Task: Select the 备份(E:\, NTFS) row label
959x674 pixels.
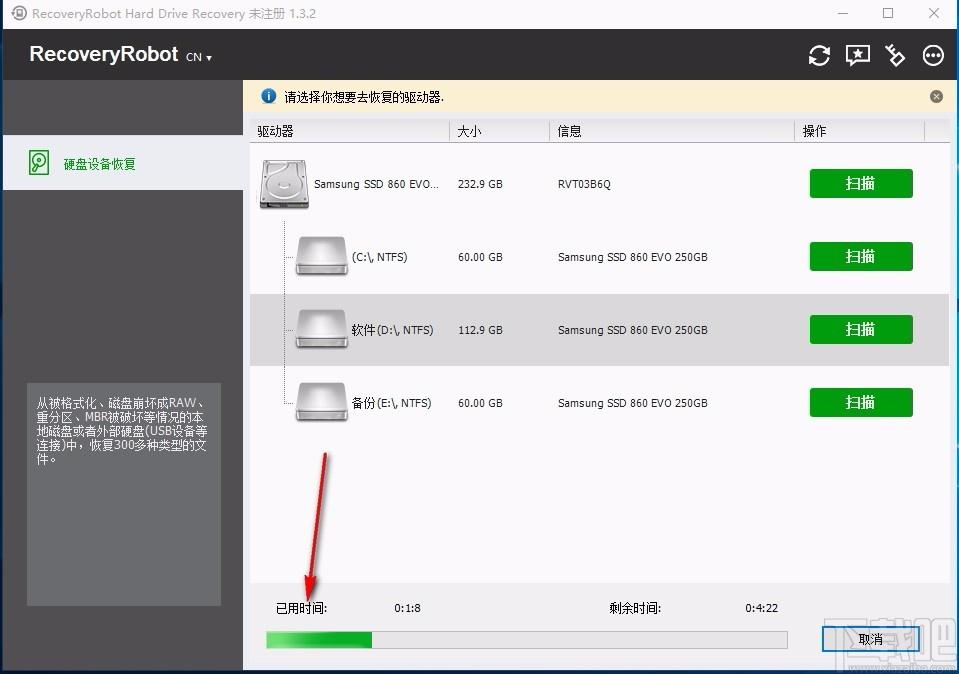Action: point(391,402)
